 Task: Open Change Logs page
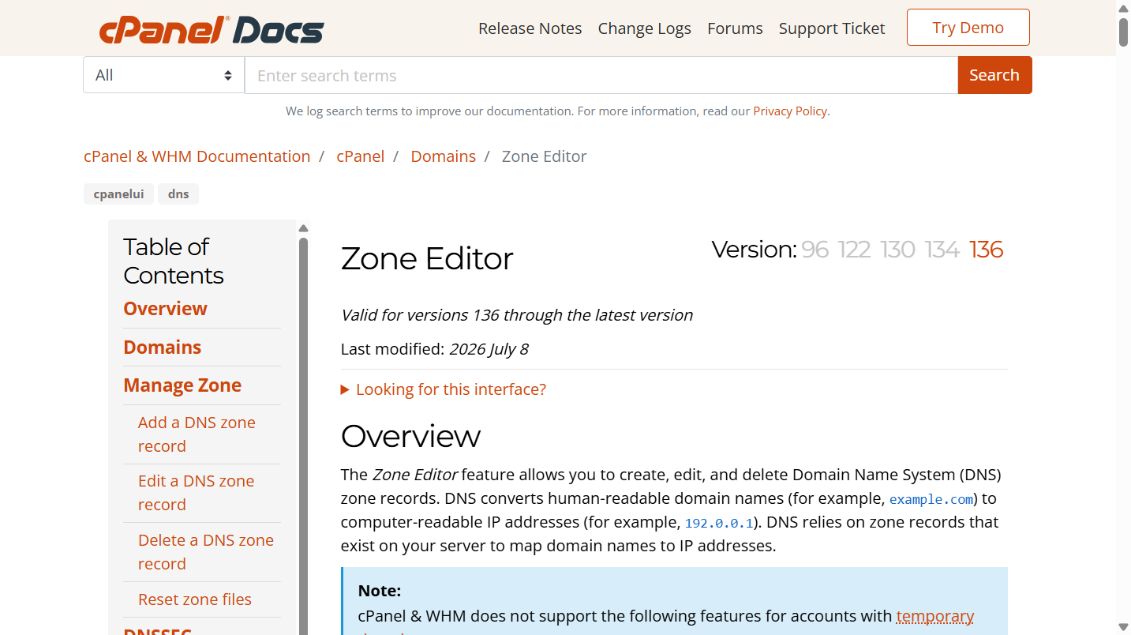click(x=644, y=28)
